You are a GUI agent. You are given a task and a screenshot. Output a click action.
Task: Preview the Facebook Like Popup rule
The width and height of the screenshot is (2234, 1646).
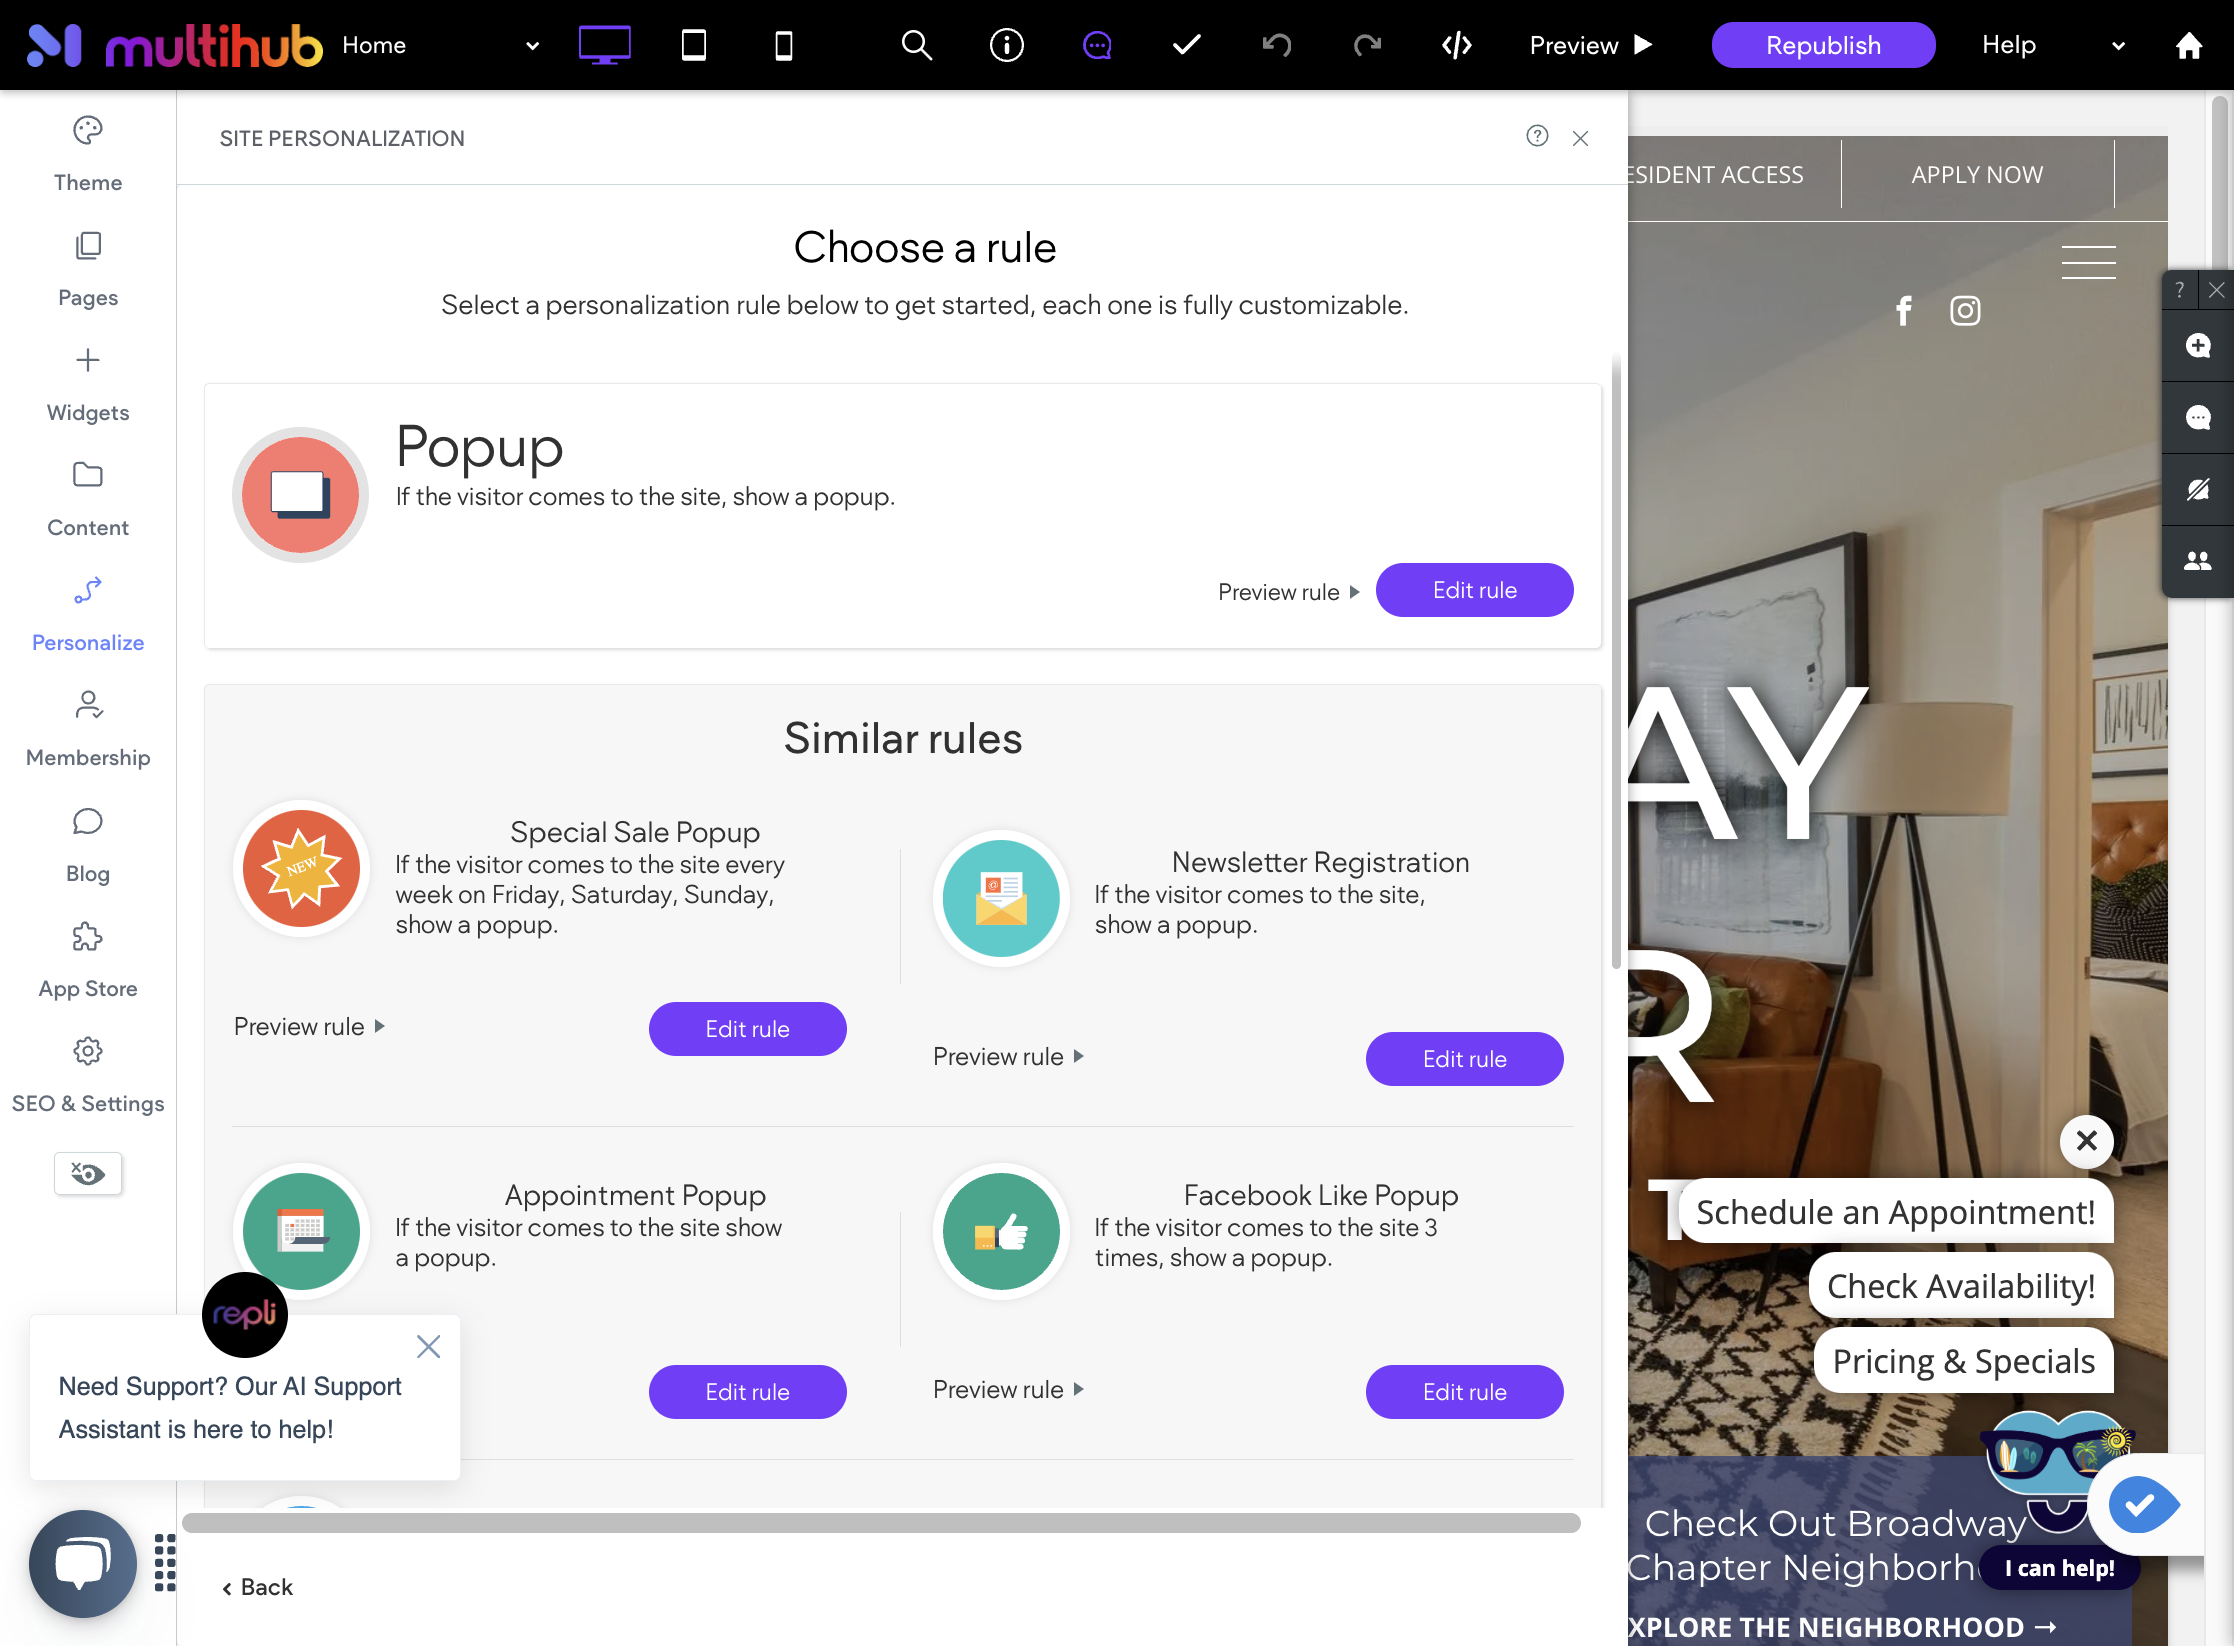click(1009, 1389)
